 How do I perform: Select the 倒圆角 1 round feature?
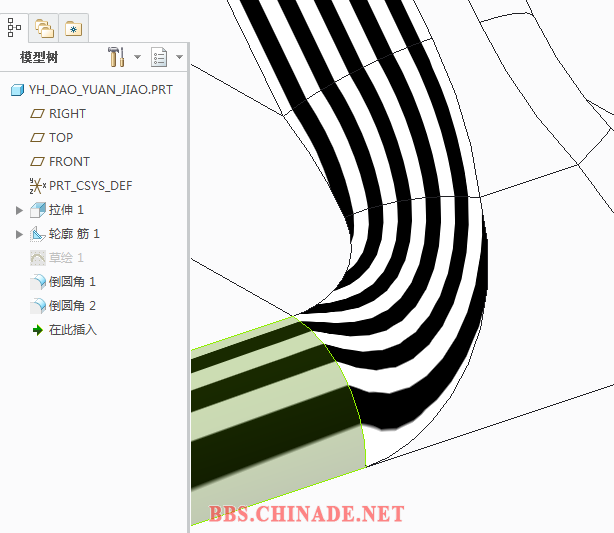[72, 282]
